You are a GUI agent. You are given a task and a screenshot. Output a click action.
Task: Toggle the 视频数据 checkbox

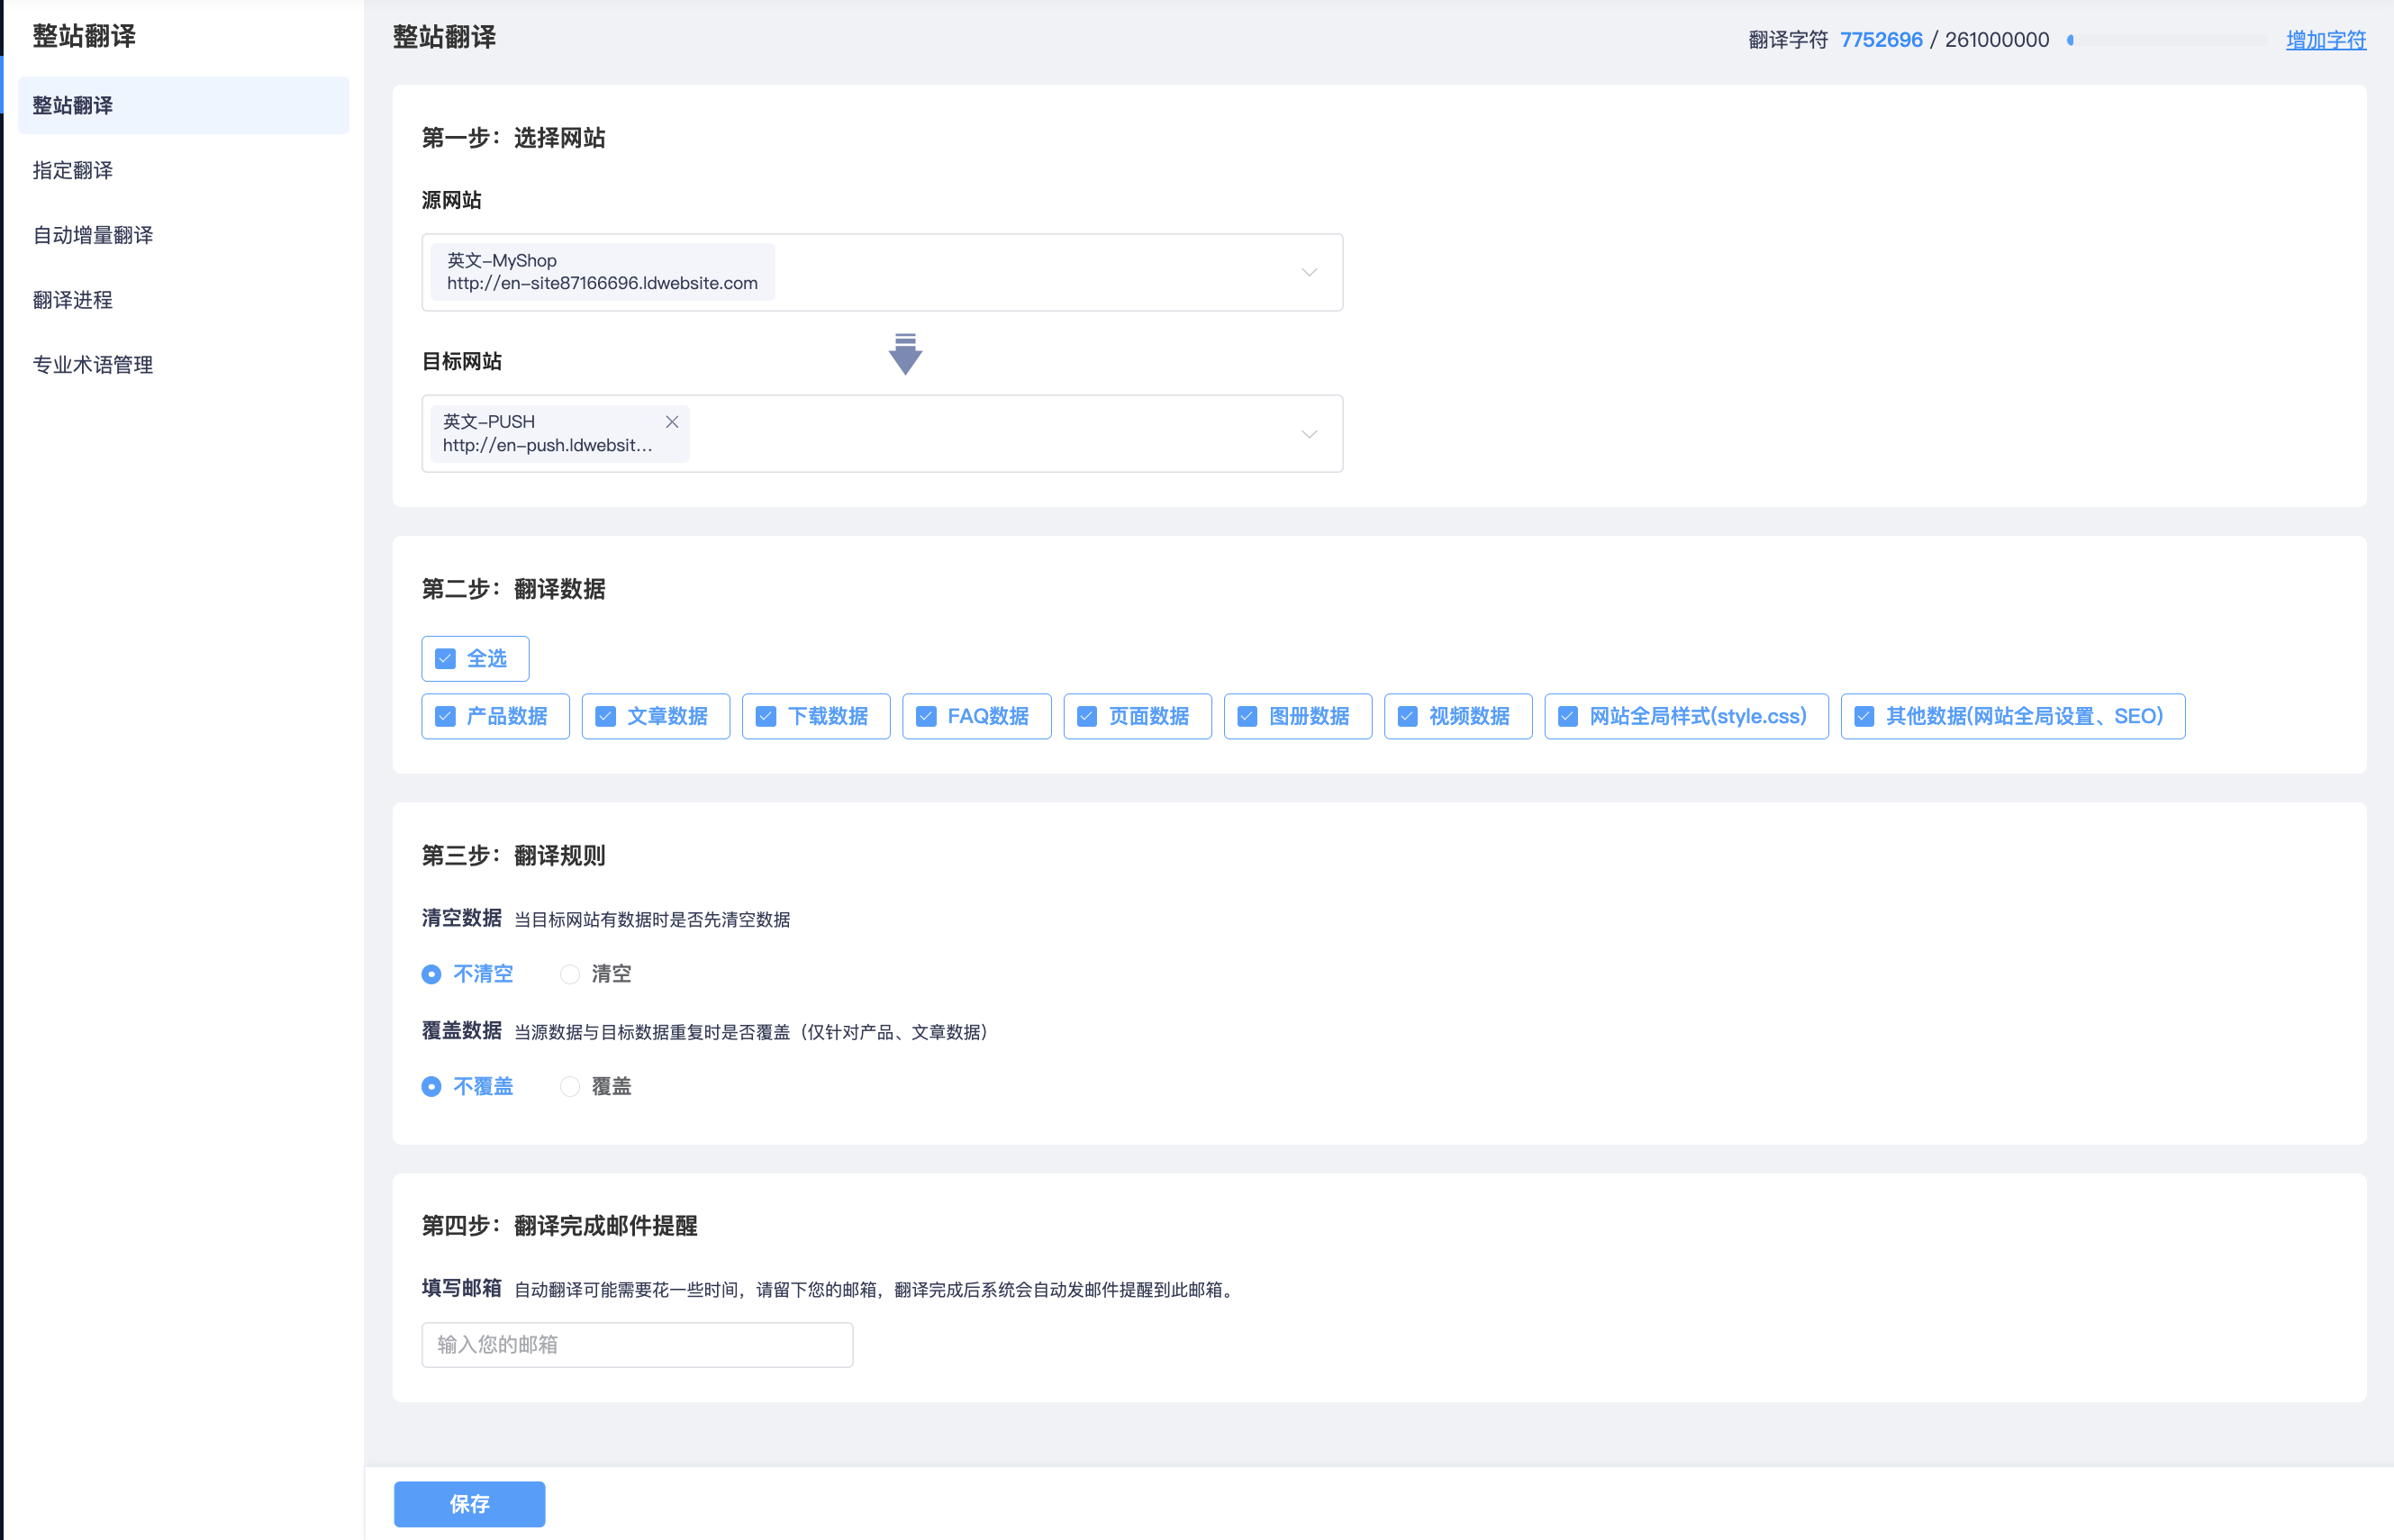(1407, 717)
